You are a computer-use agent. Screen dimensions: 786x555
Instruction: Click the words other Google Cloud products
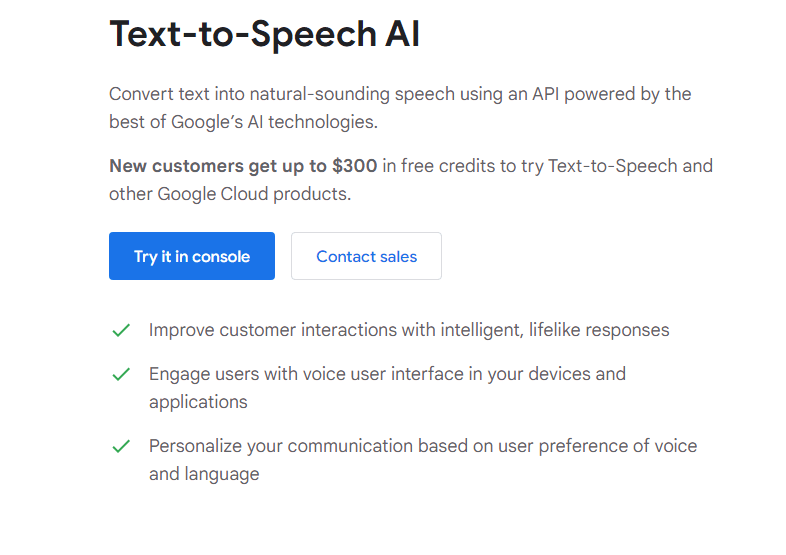tap(230, 194)
